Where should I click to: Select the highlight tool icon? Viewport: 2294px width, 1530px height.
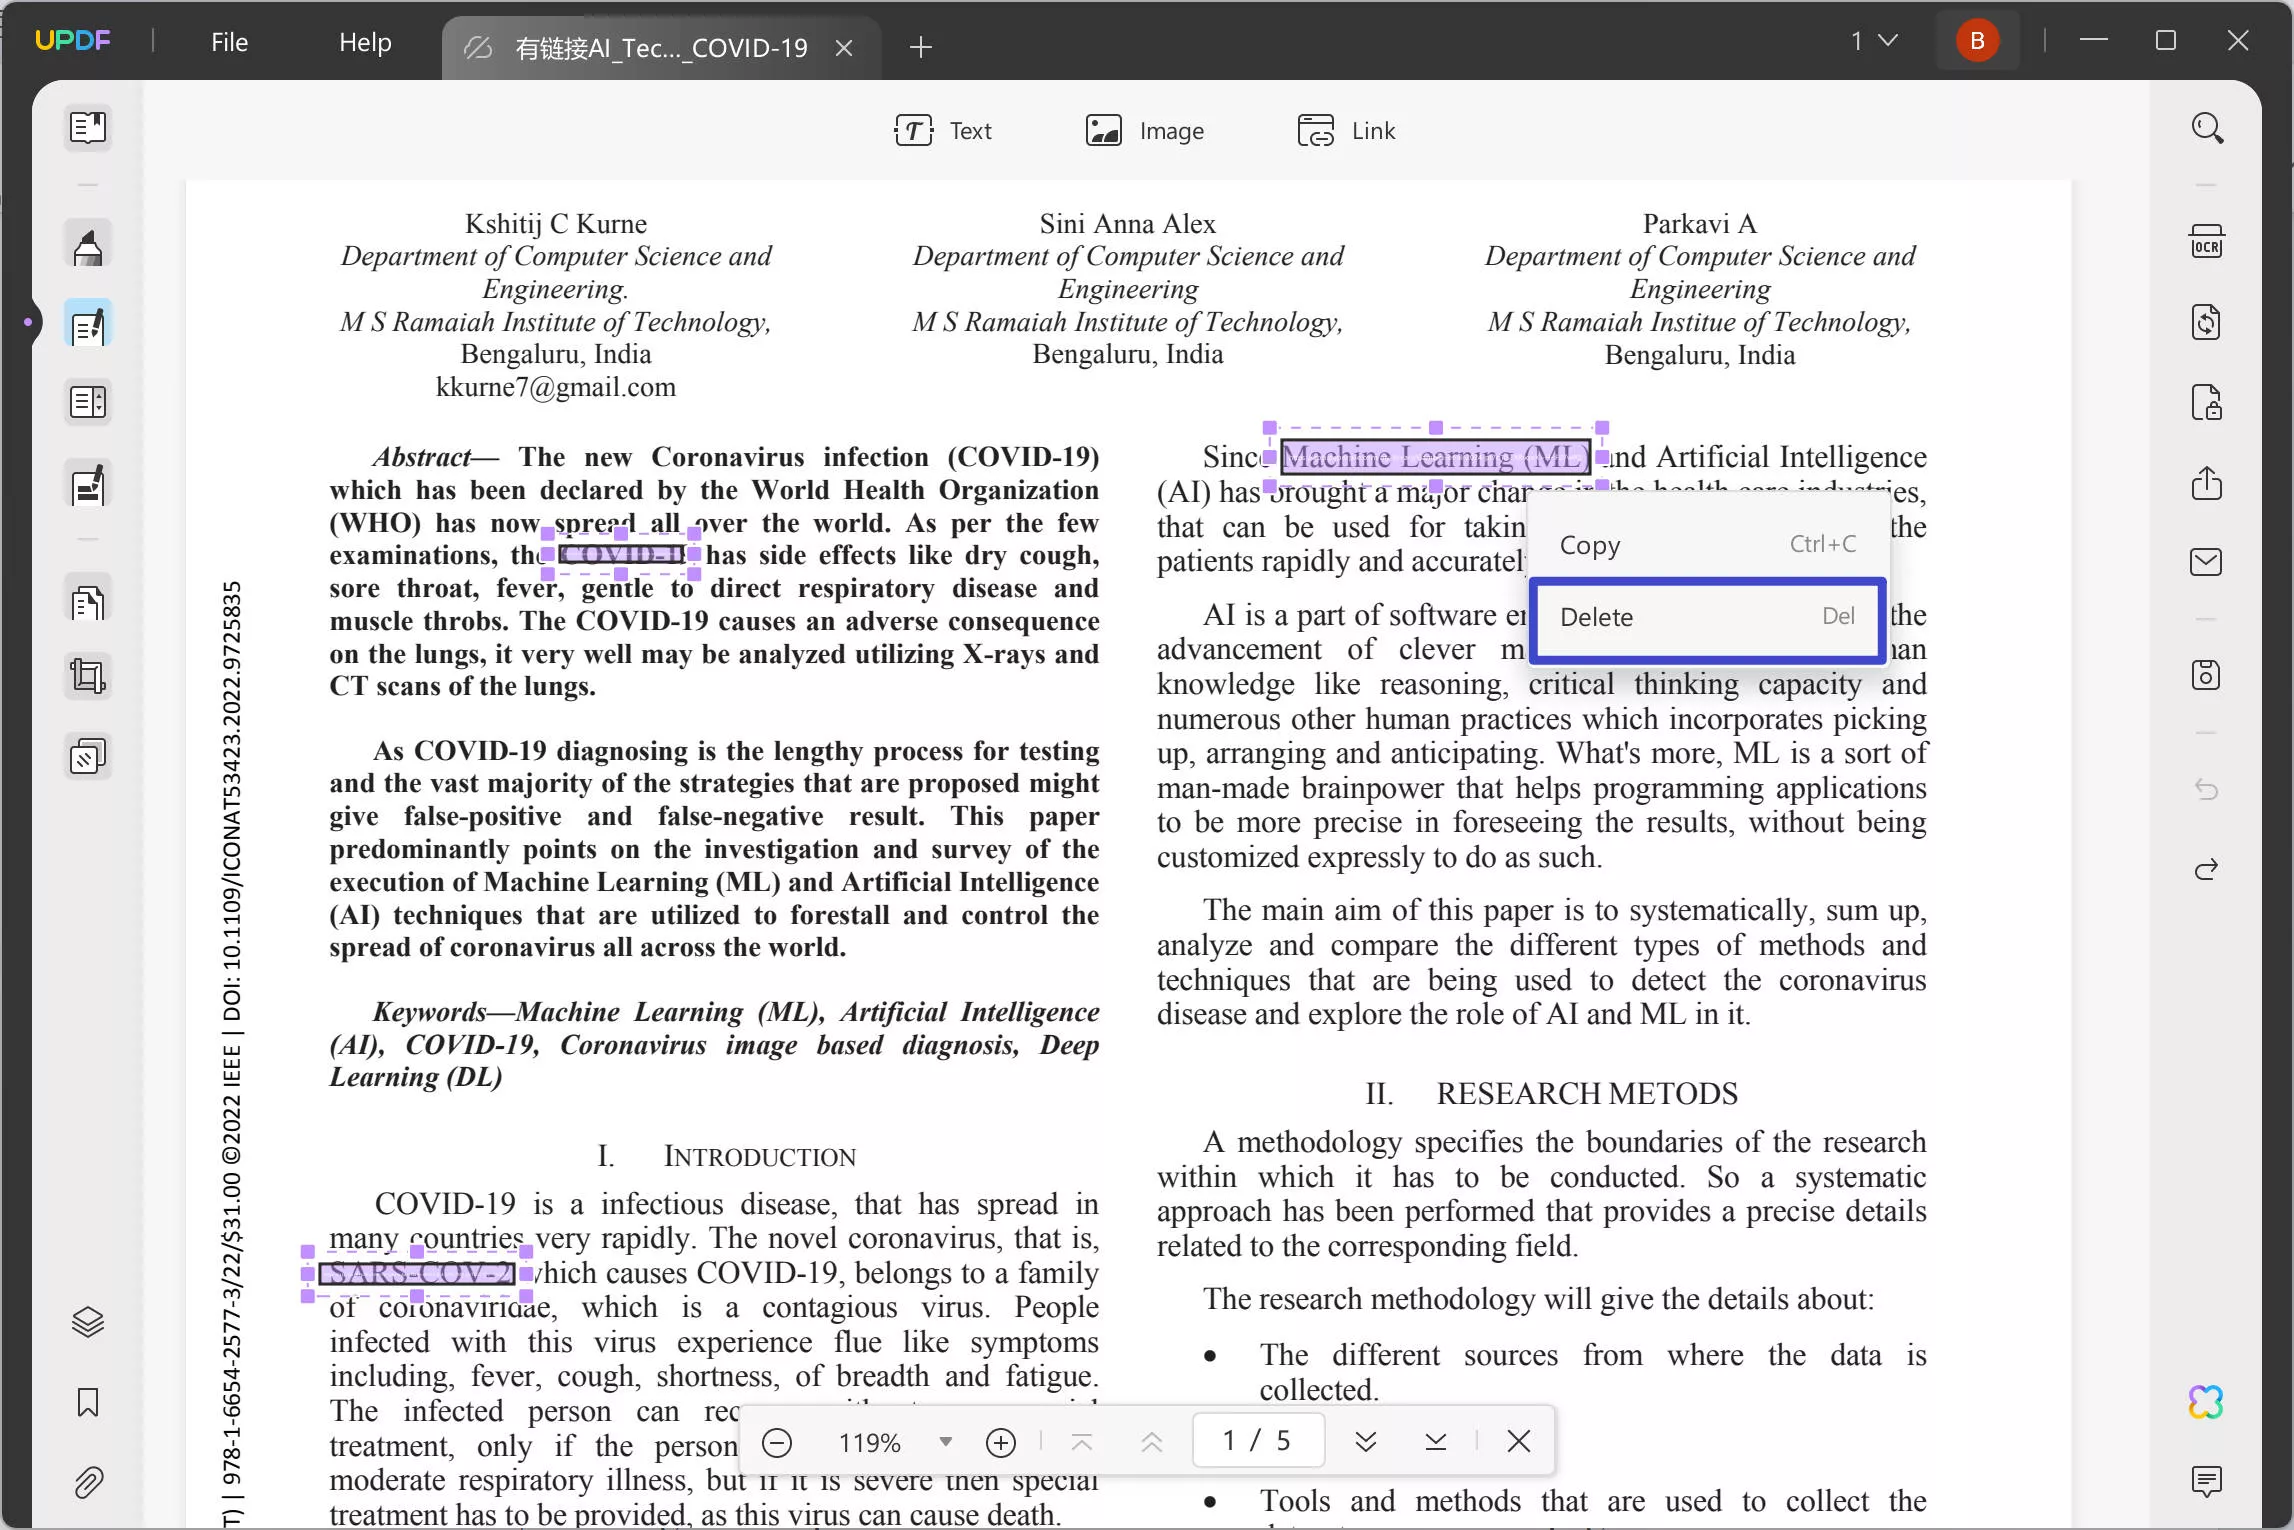pyautogui.click(x=87, y=246)
